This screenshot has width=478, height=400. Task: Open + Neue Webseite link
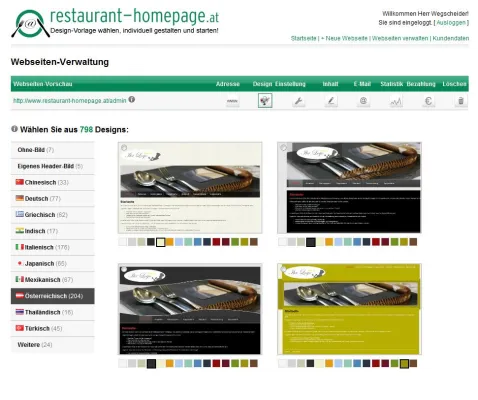click(x=344, y=38)
